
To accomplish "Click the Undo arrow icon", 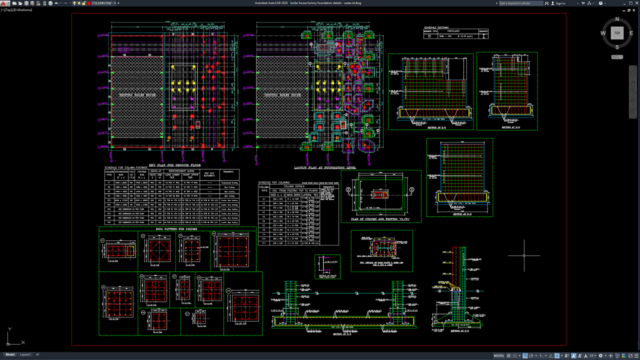I will tap(56, 3).
